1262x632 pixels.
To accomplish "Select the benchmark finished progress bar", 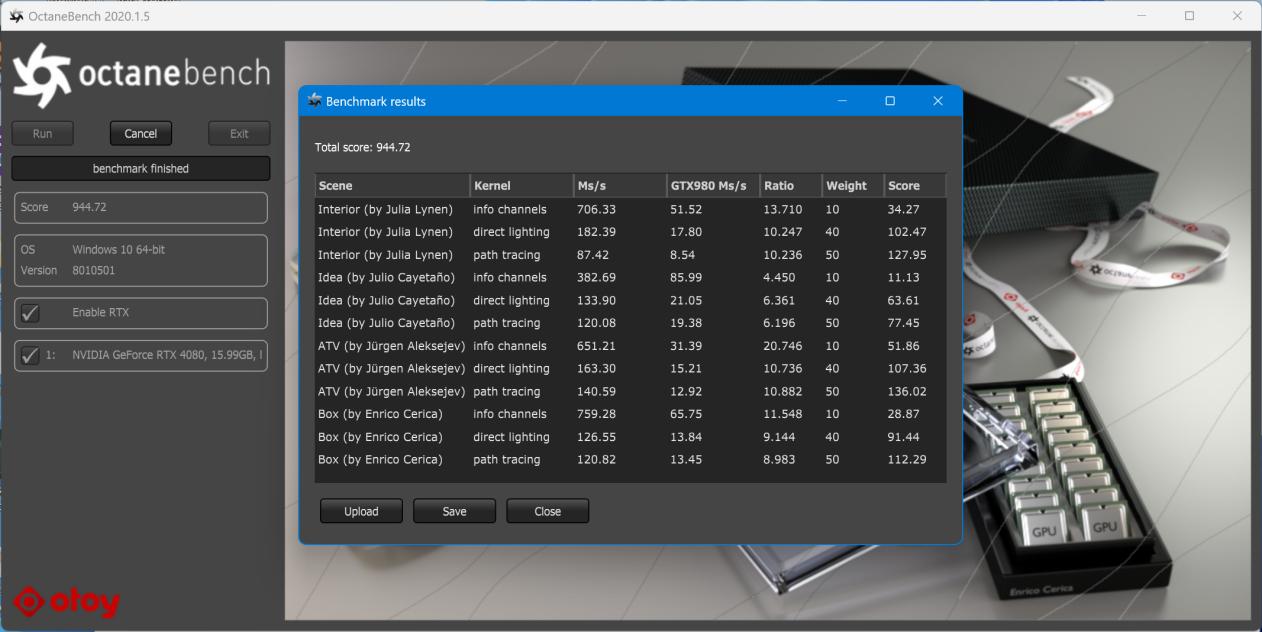I will pos(140,169).
